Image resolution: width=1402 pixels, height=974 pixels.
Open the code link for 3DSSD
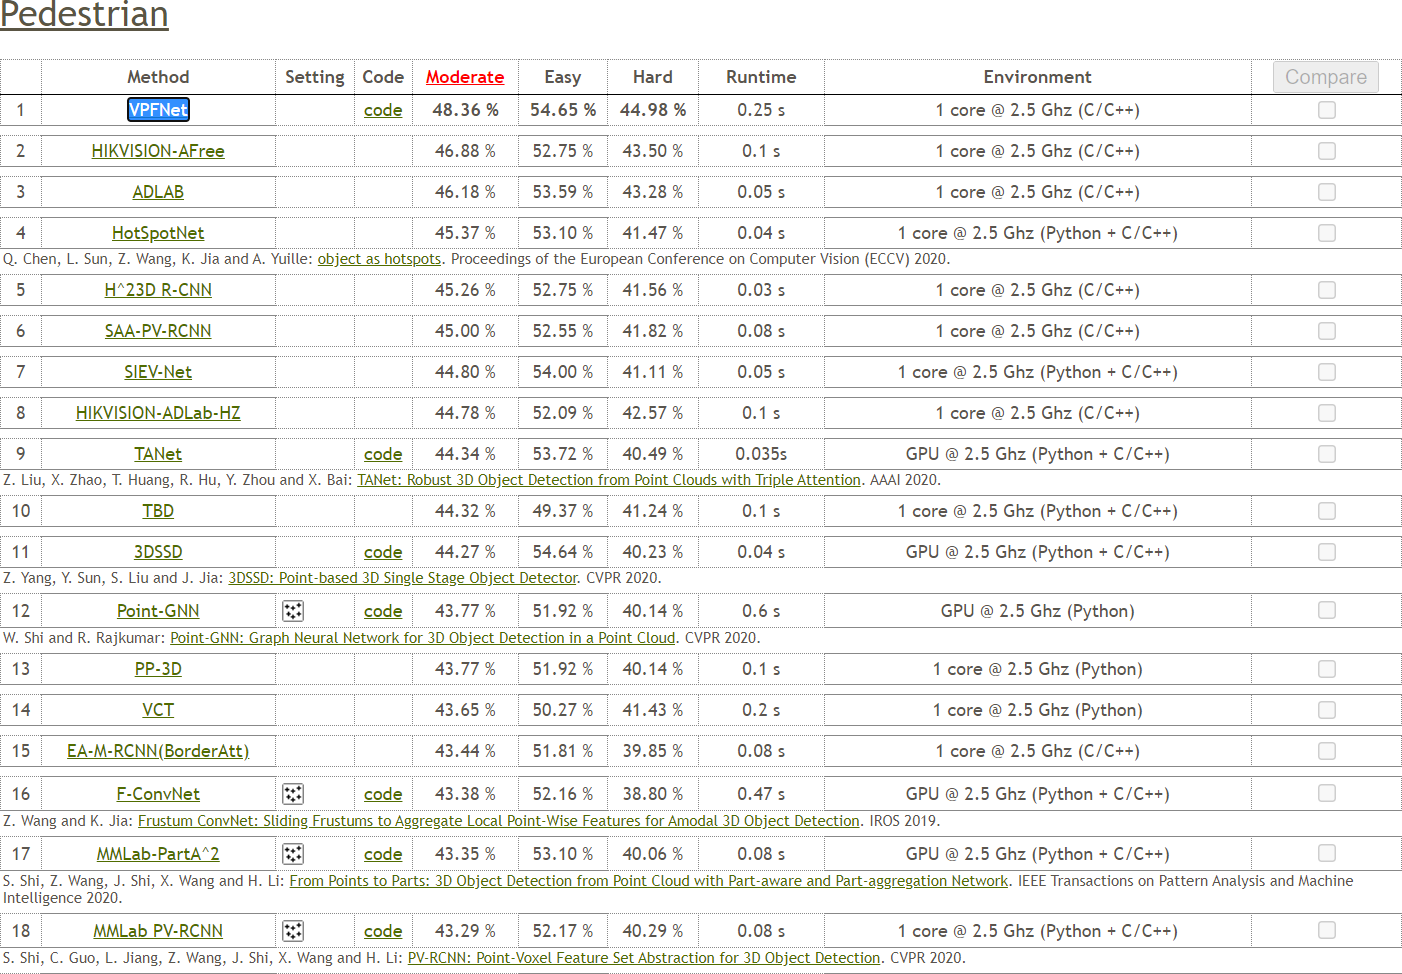(x=383, y=552)
